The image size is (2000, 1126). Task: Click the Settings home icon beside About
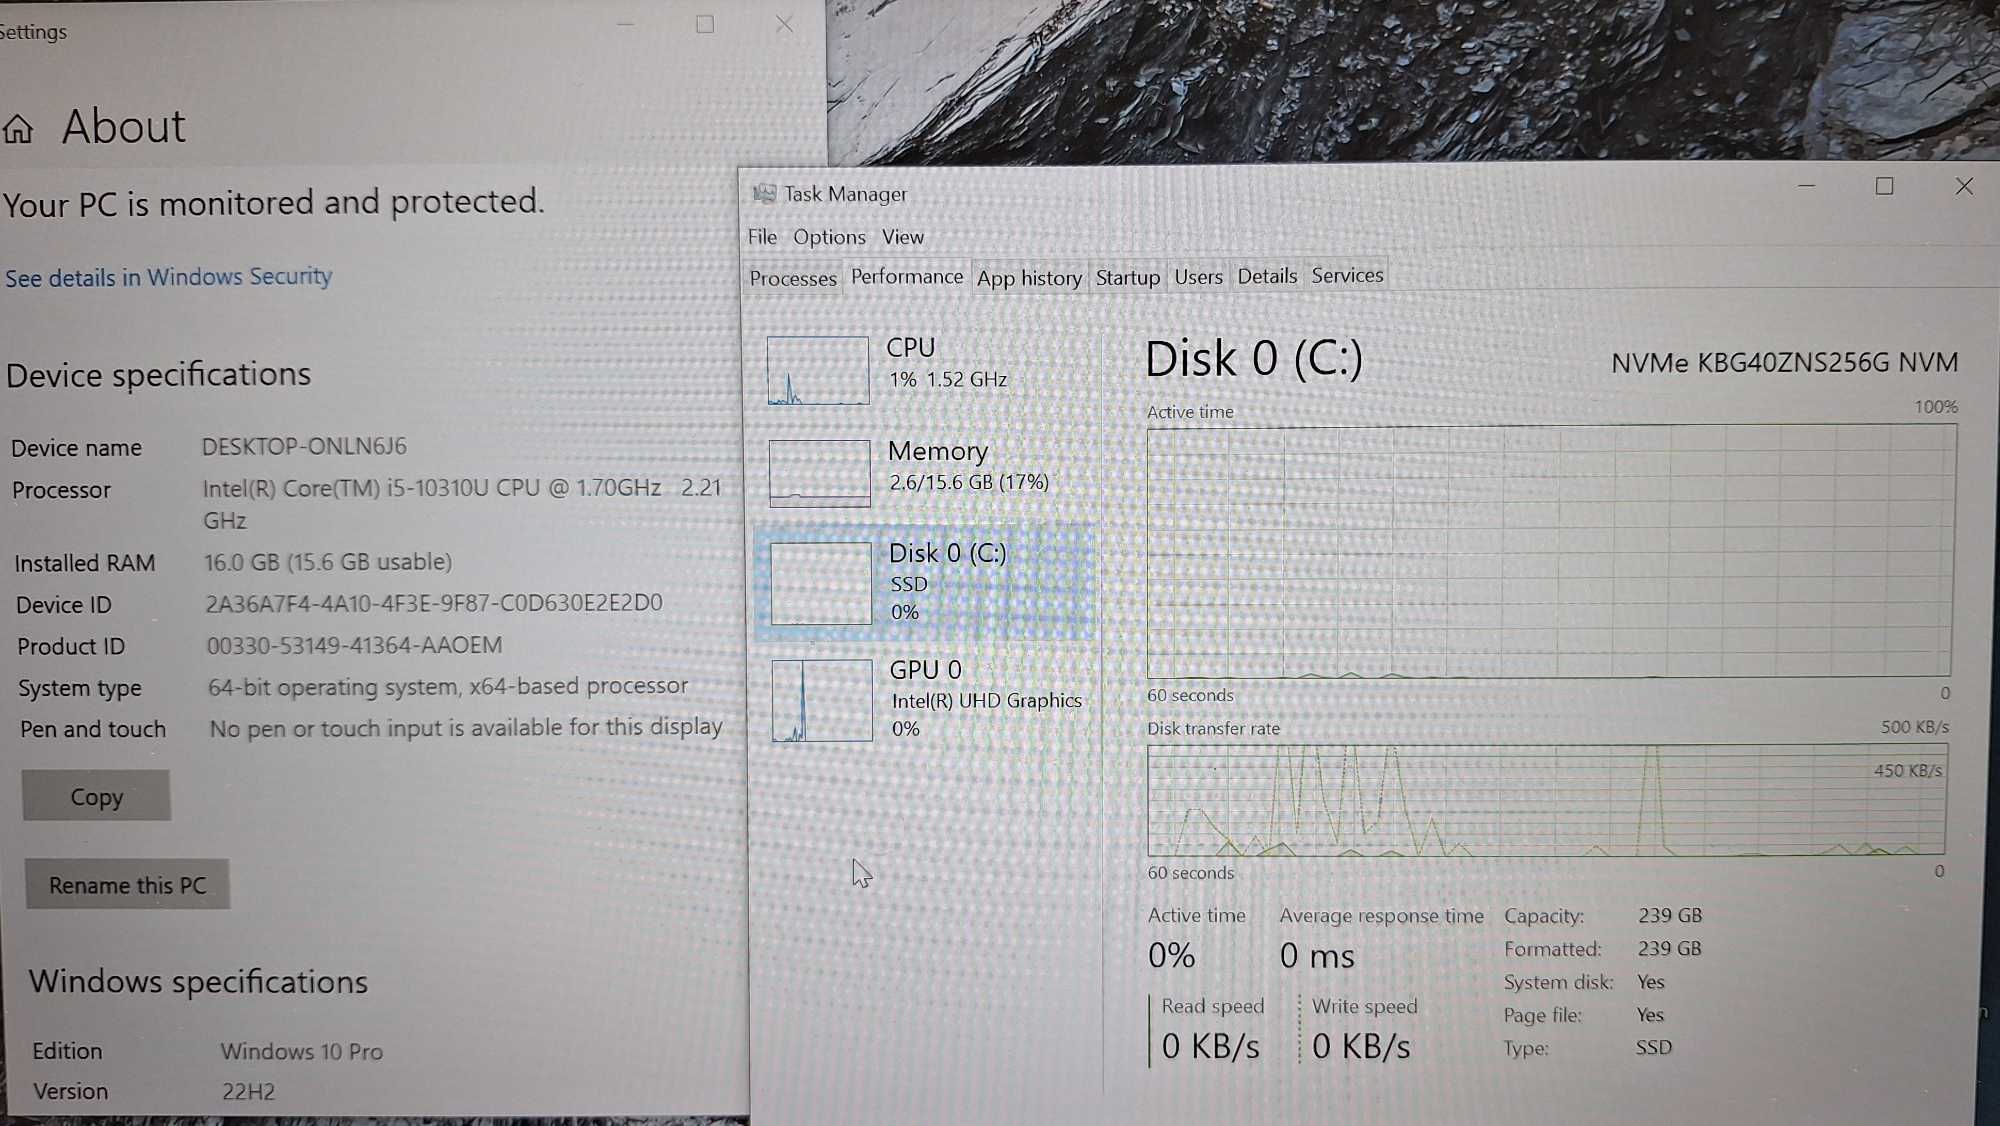18,129
